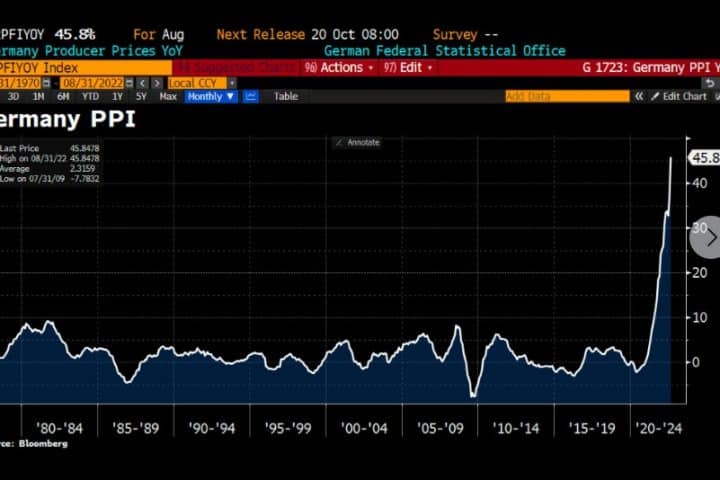Viewport: 720px width, 480px height.
Task: Click the Add Data input field
Action: click(566, 96)
